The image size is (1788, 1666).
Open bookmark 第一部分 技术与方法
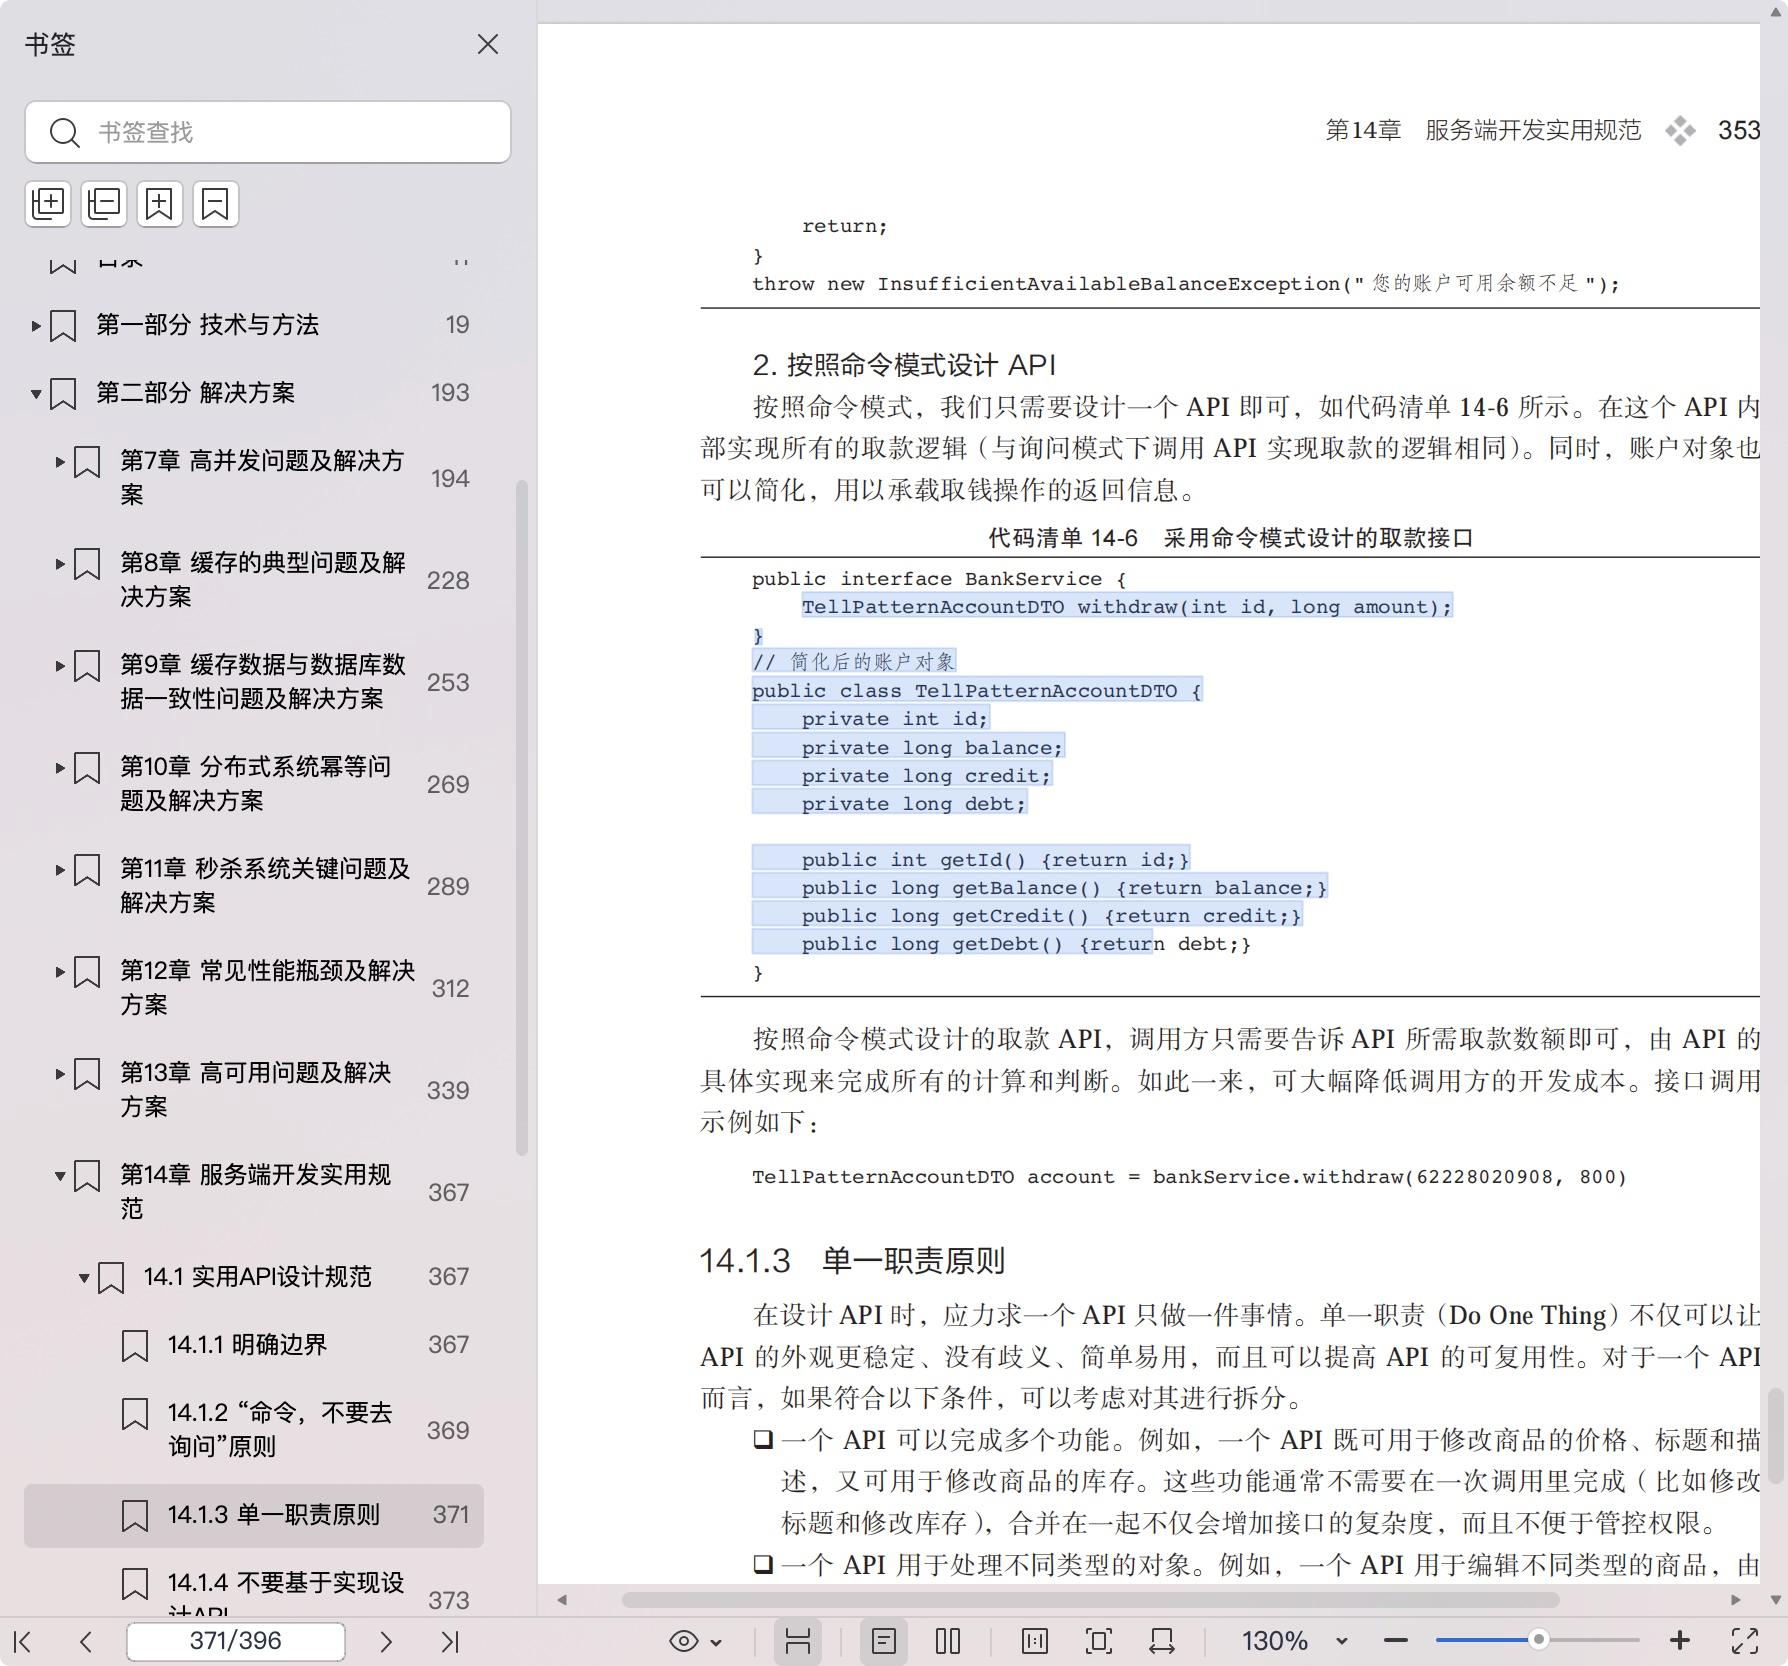[x=207, y=325]
